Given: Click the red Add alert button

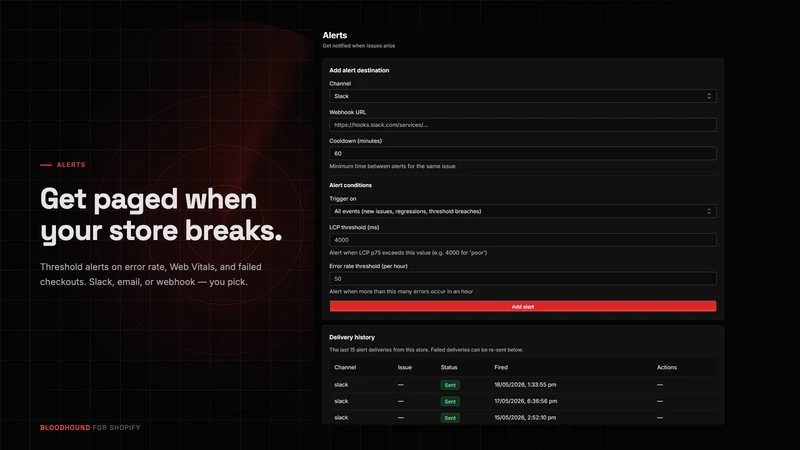Looking at the screenshot, I should tap(522, 306).
